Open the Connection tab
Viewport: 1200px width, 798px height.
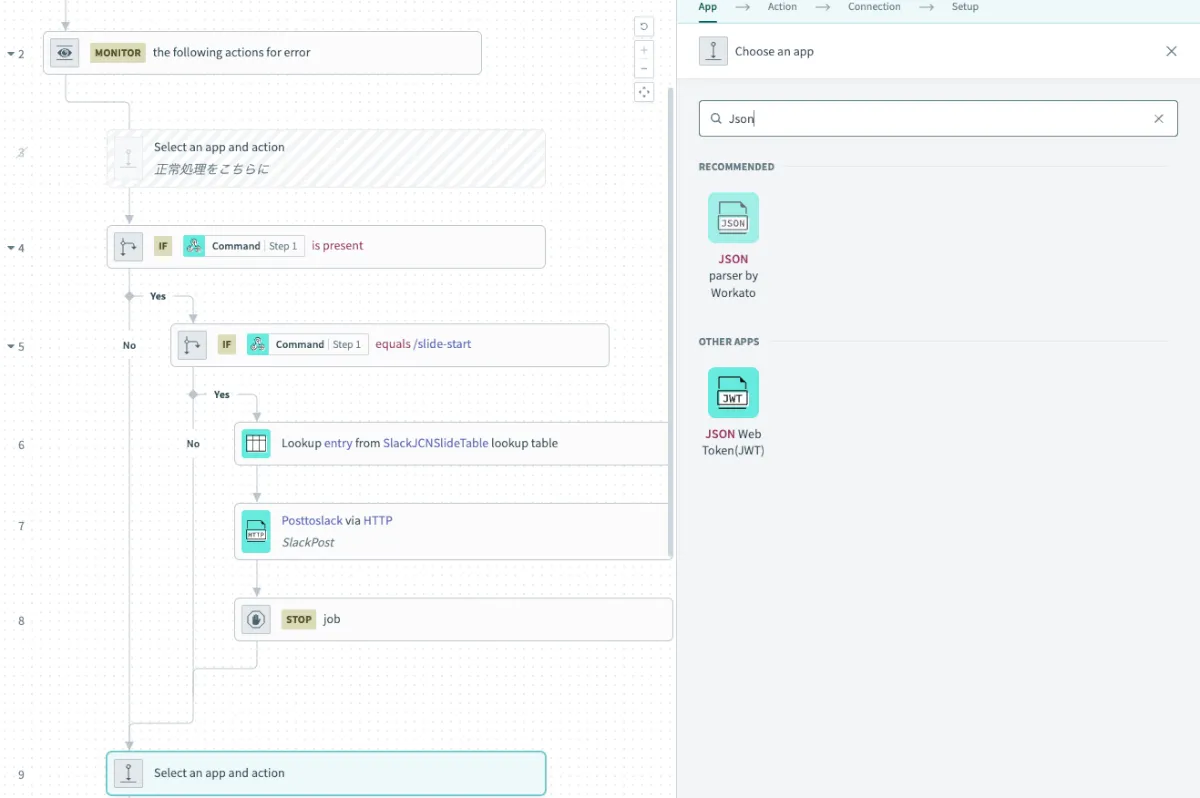[x=874, y=7]
